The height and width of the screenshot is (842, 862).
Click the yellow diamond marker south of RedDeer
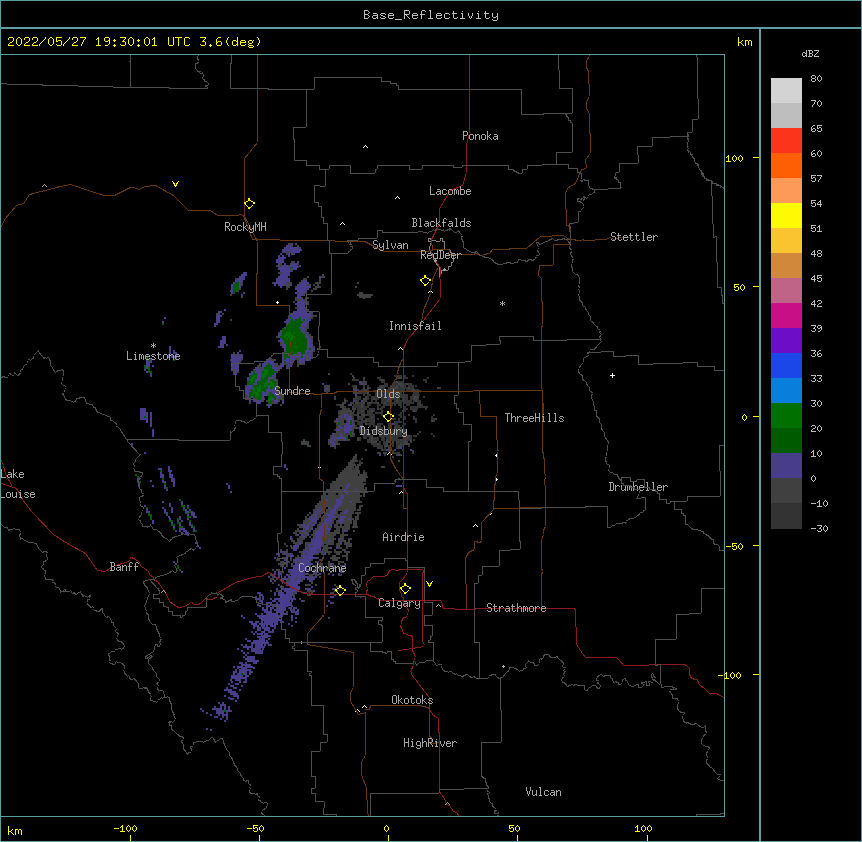426,281
